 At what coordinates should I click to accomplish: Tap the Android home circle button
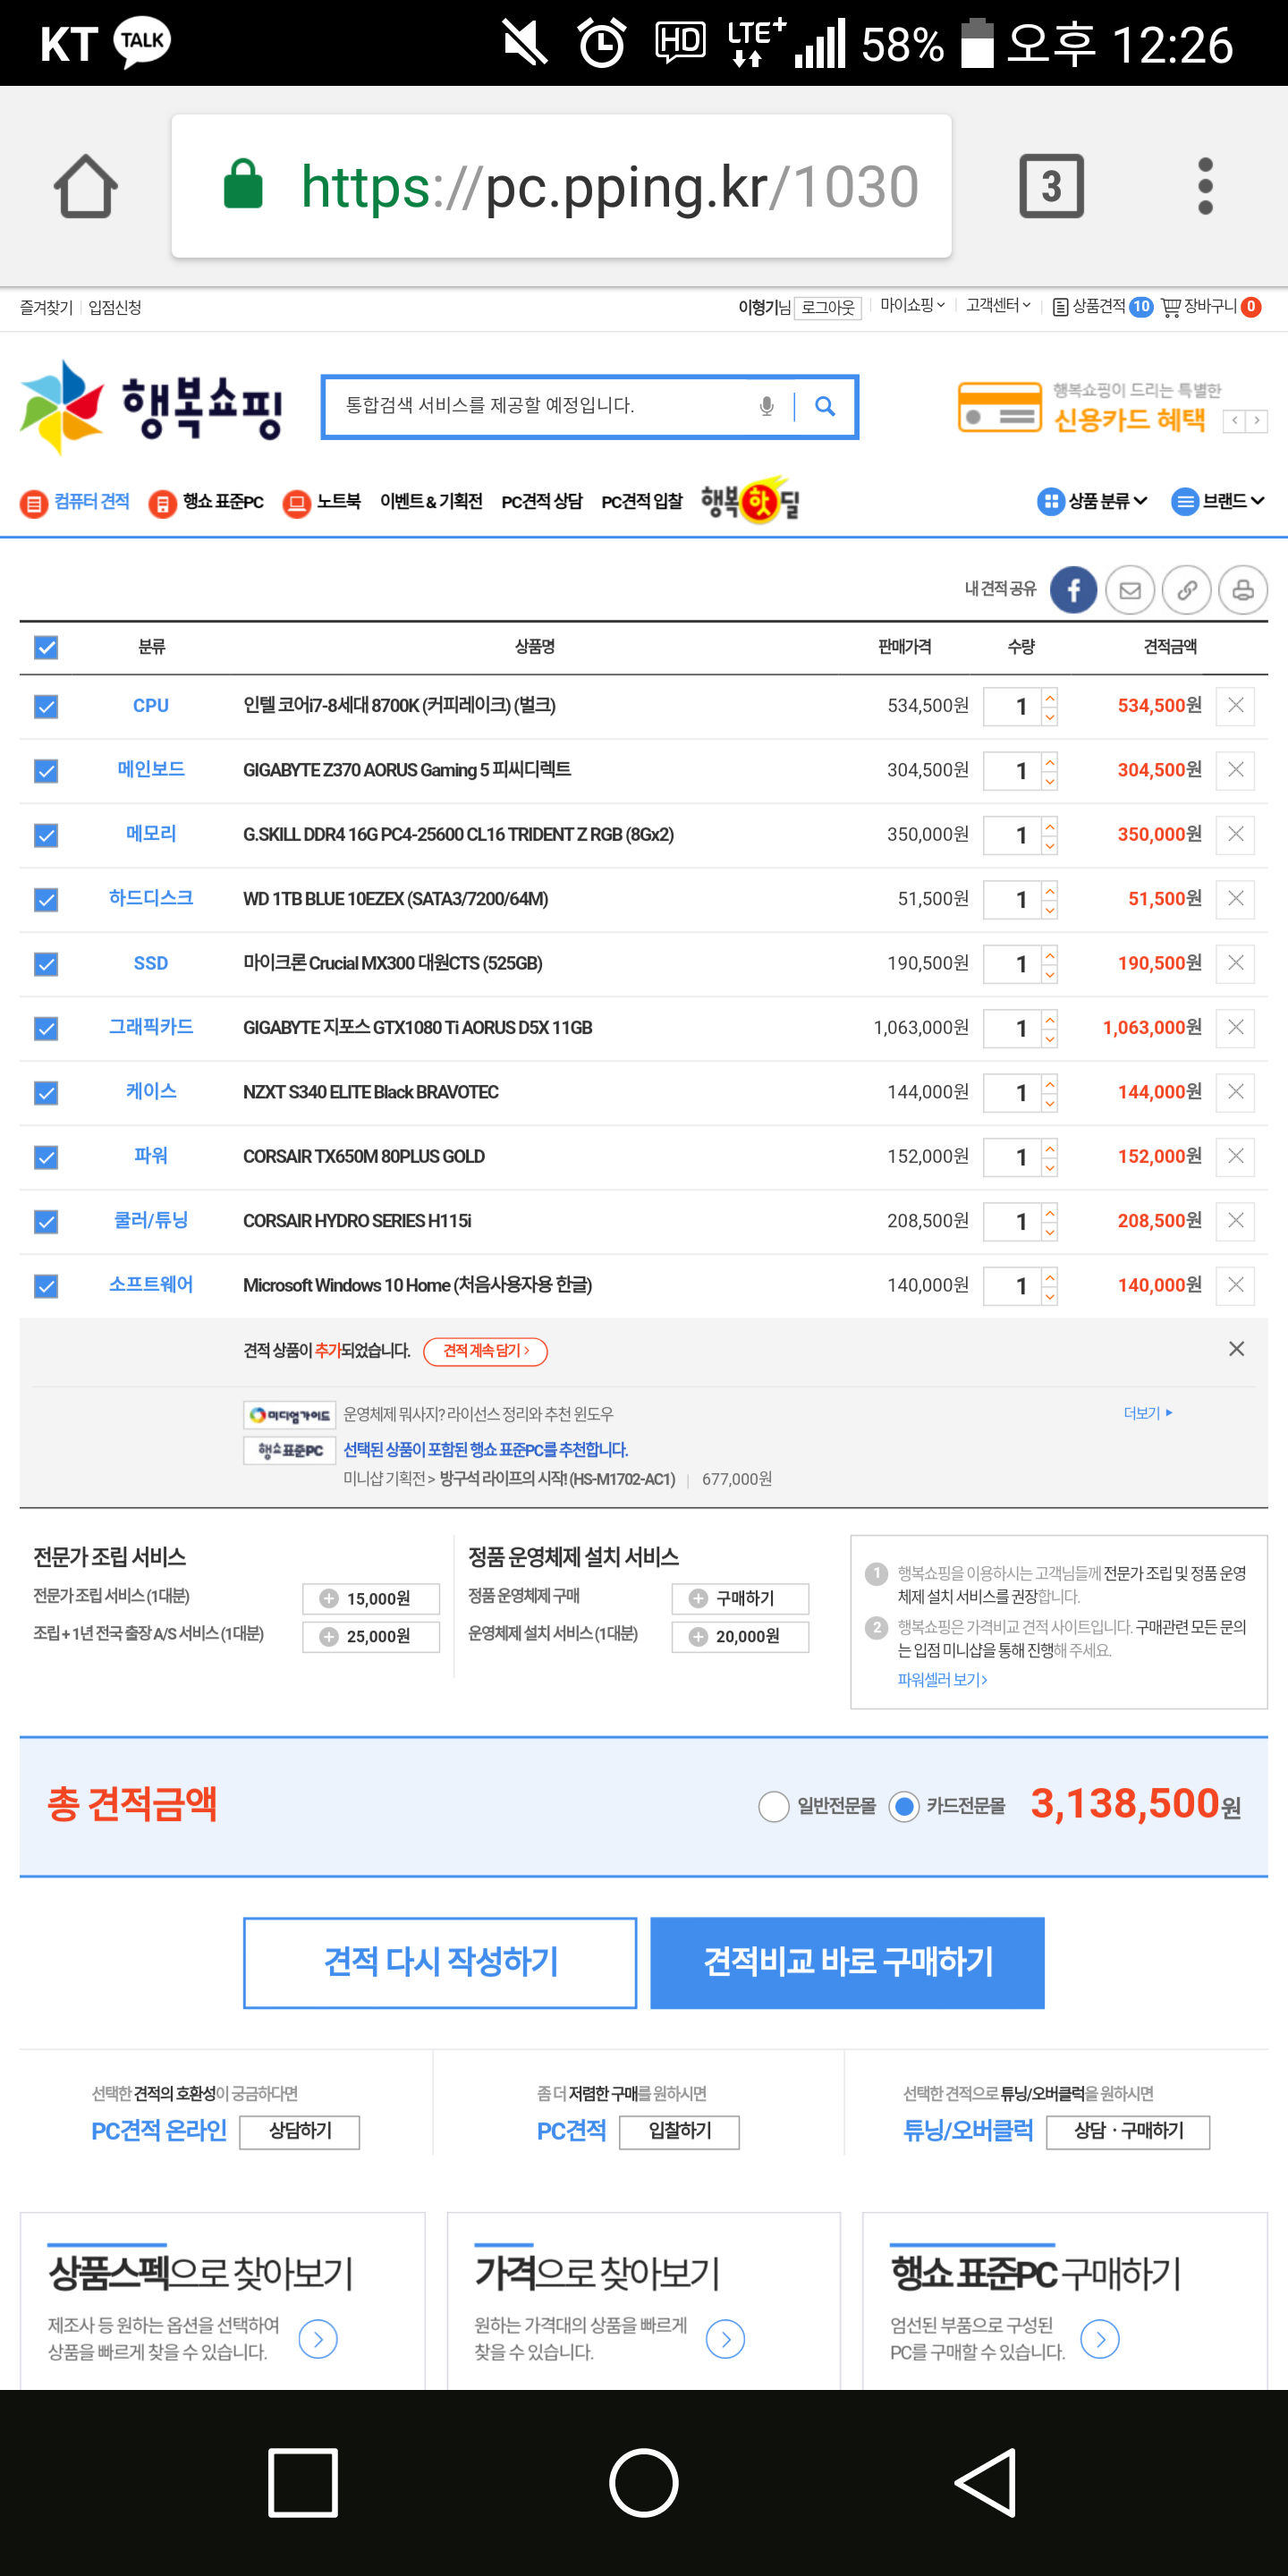(644, 2482)
